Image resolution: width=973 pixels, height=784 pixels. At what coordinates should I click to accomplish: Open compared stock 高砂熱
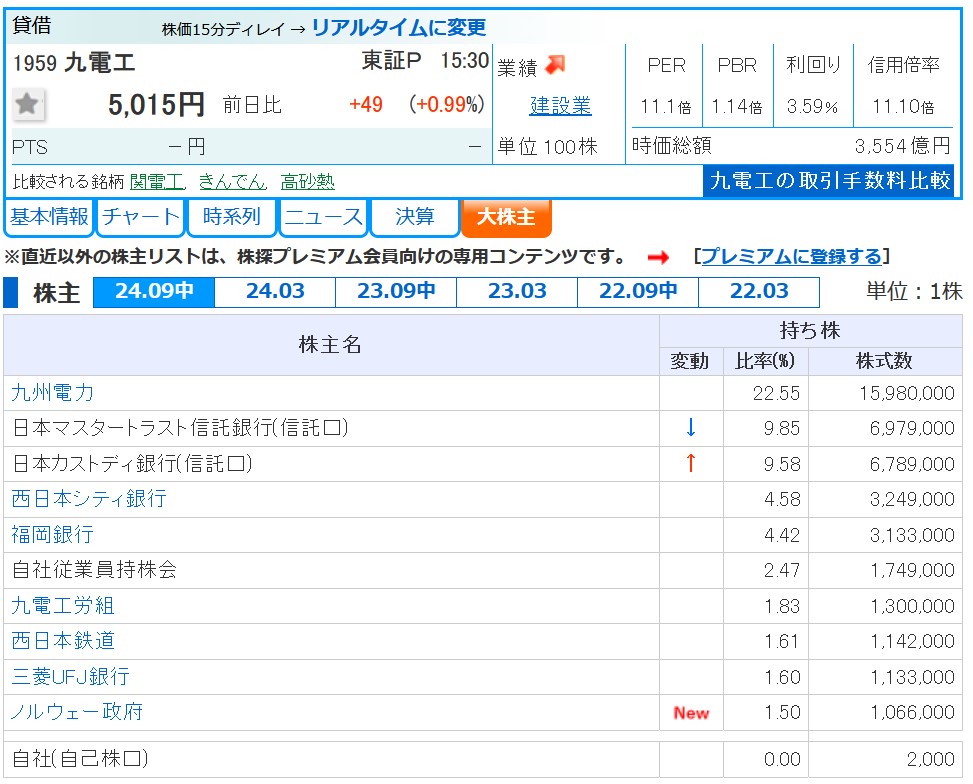pyautogui.click(x=307, y=181)
